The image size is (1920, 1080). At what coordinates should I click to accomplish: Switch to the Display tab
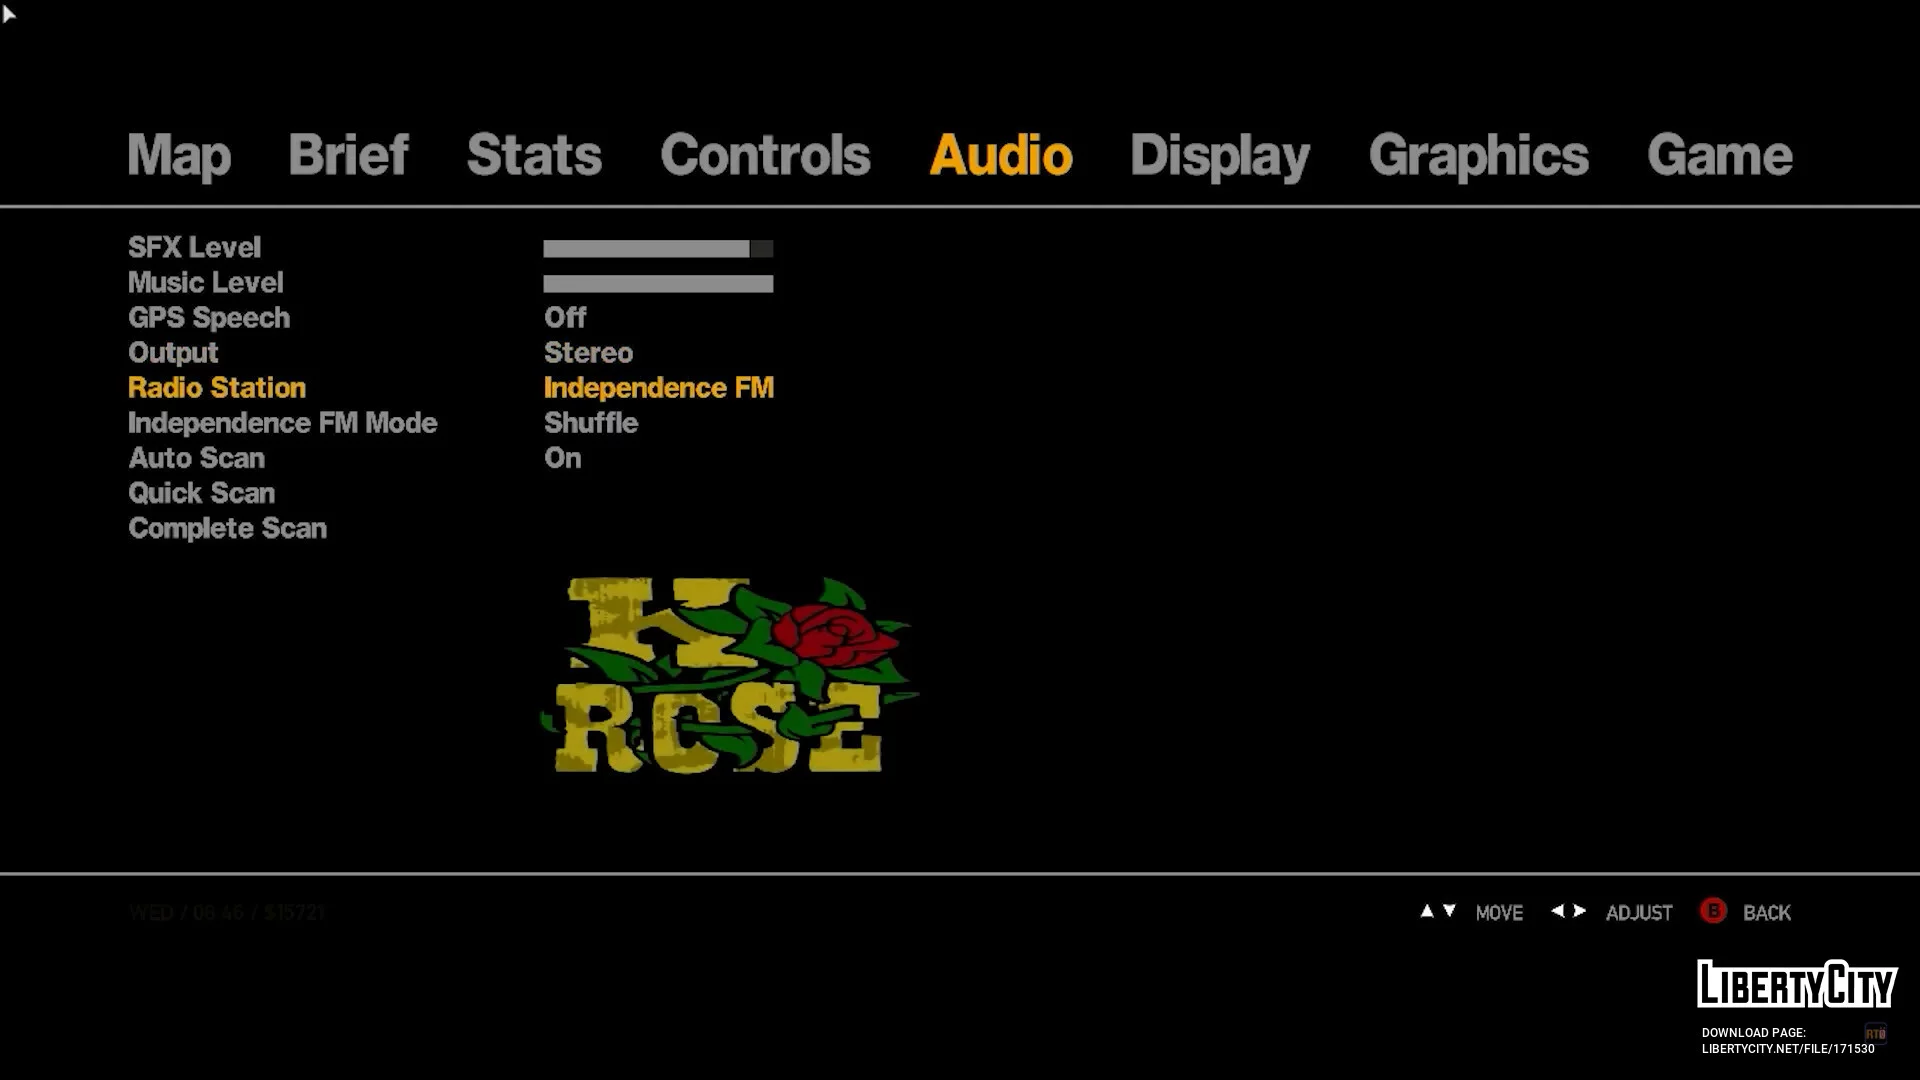[x=1220, y=157]
